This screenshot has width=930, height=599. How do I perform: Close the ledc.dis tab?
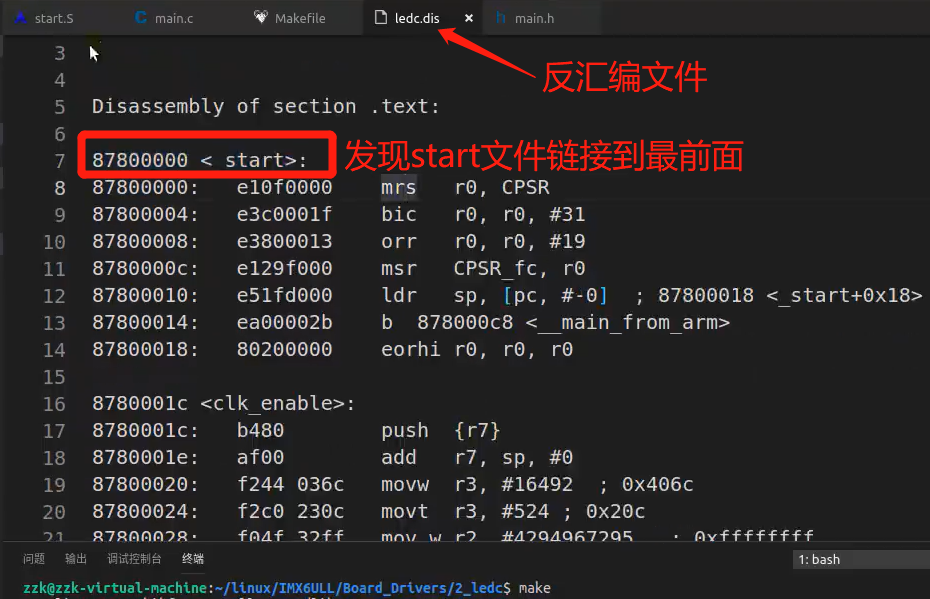[x=469, y=18]
